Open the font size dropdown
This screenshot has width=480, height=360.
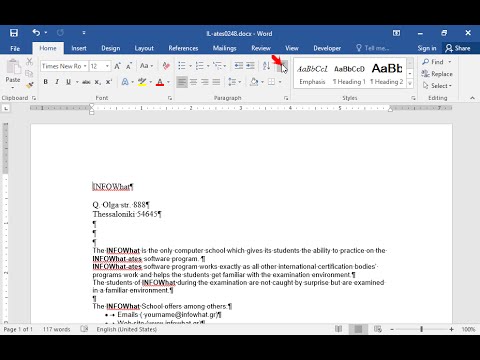(x=107, y=66)
